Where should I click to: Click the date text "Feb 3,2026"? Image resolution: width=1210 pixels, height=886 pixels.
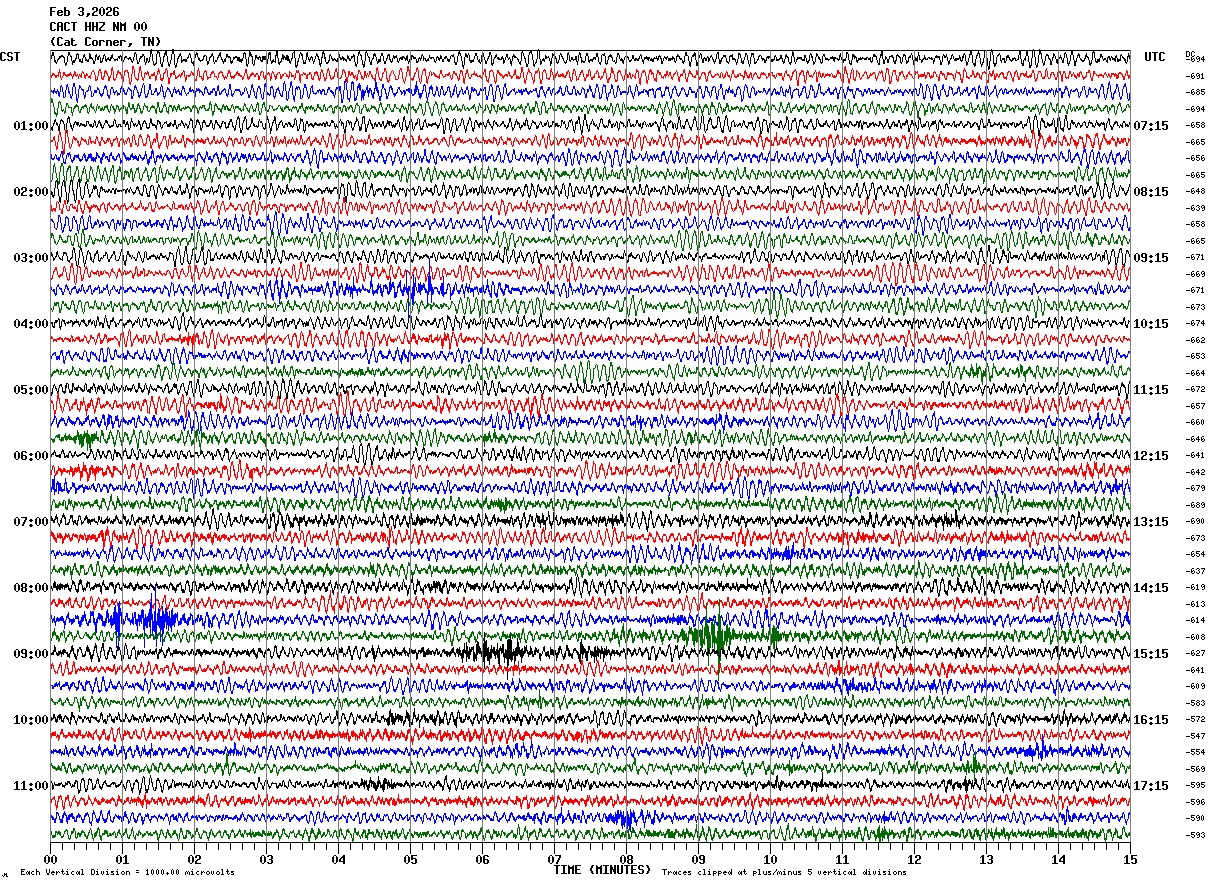[84, 12]
